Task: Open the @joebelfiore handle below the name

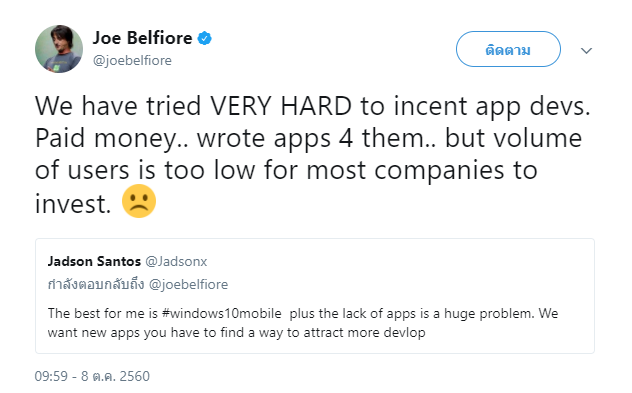Action: point(132,60)
